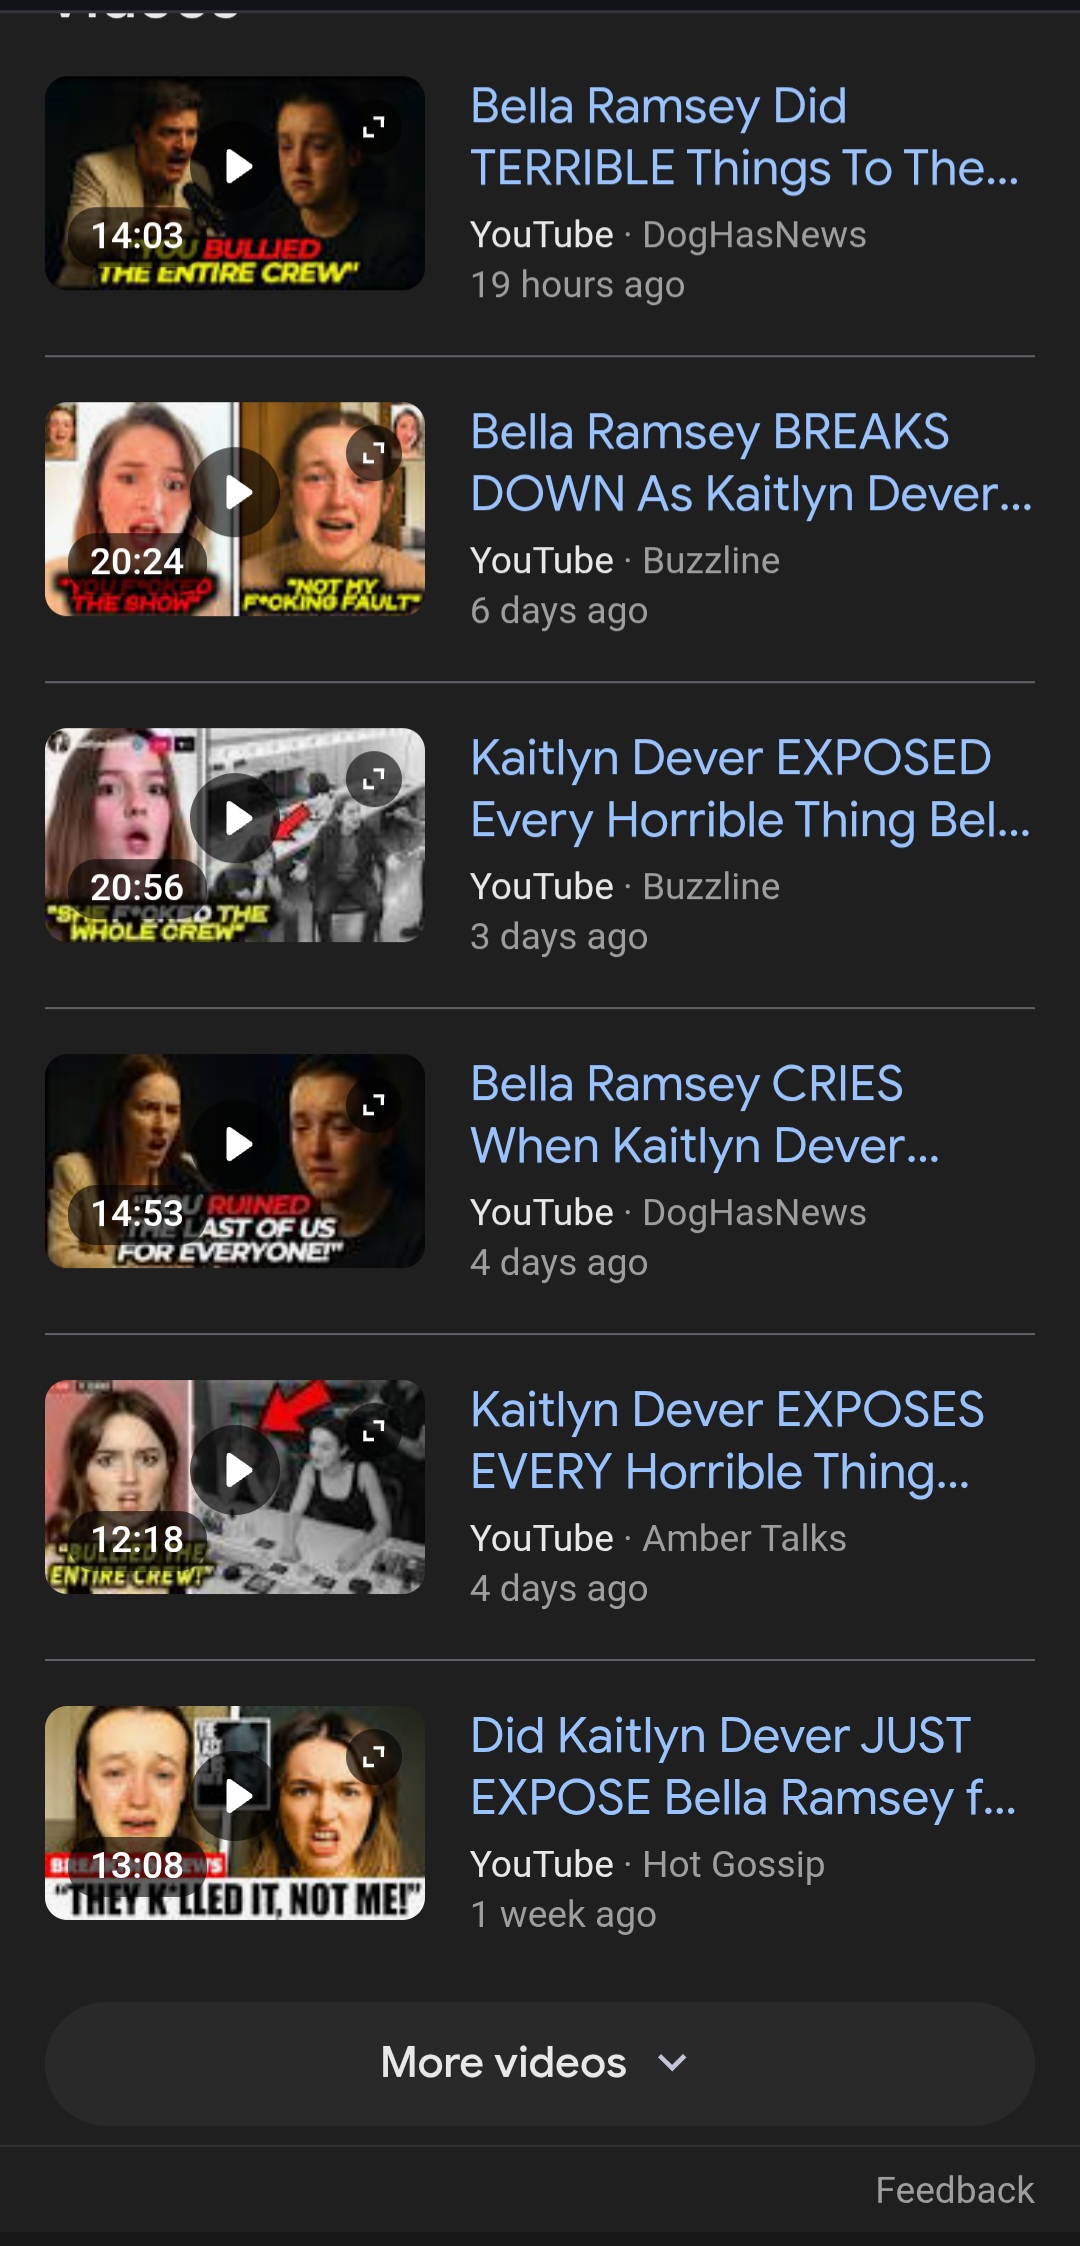
Task: Expand fullscreen icon on 14:53 video thumbnail
Action: (374, 1105)
